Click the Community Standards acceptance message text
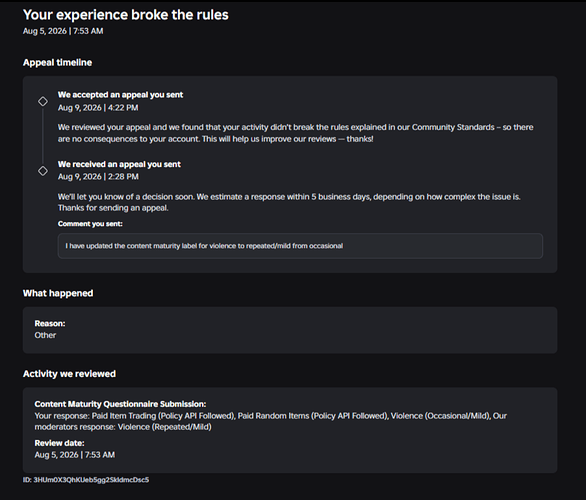Image resolution: width=586 pixels, height=500 pixels. (x=295, y=133)
